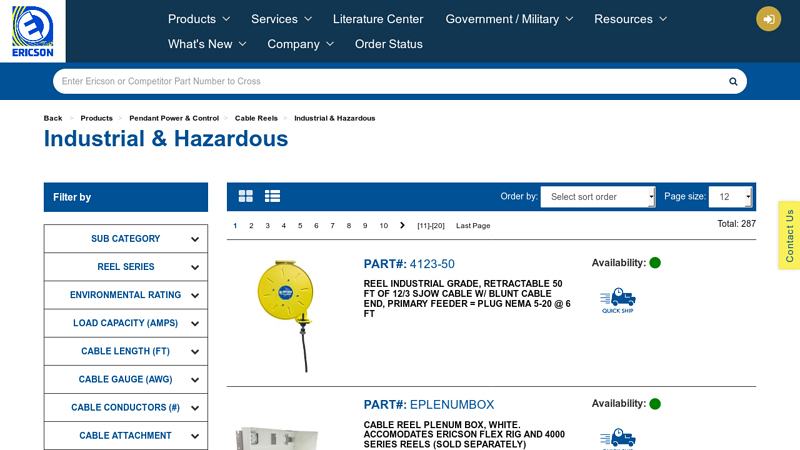800x450 pixels.
Task: Click the search magnifier icon
Action: (x=733, y=82)
